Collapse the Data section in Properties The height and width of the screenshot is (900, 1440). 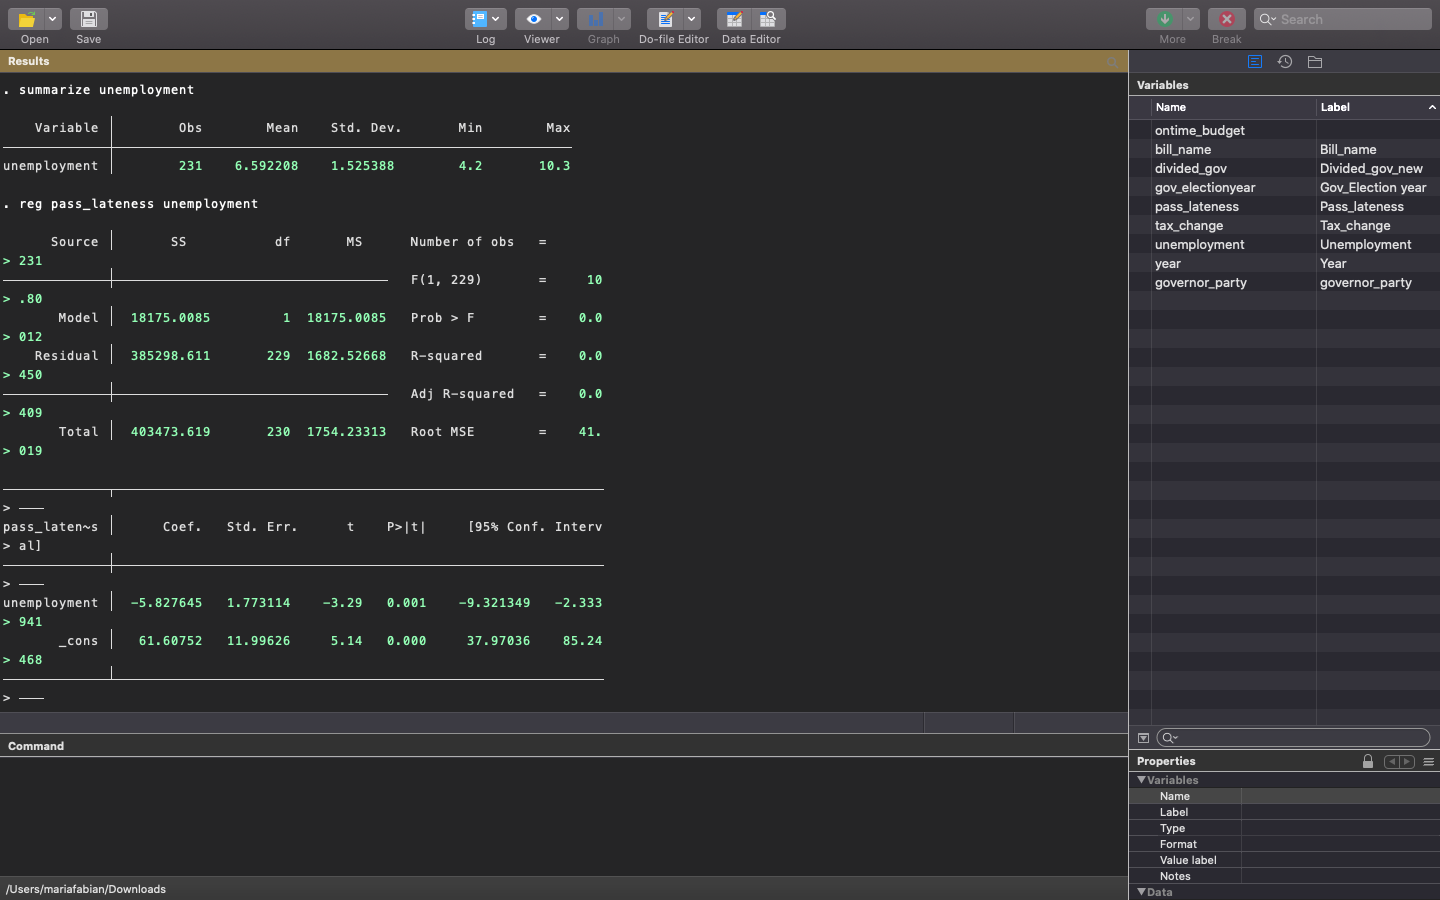1141,892
